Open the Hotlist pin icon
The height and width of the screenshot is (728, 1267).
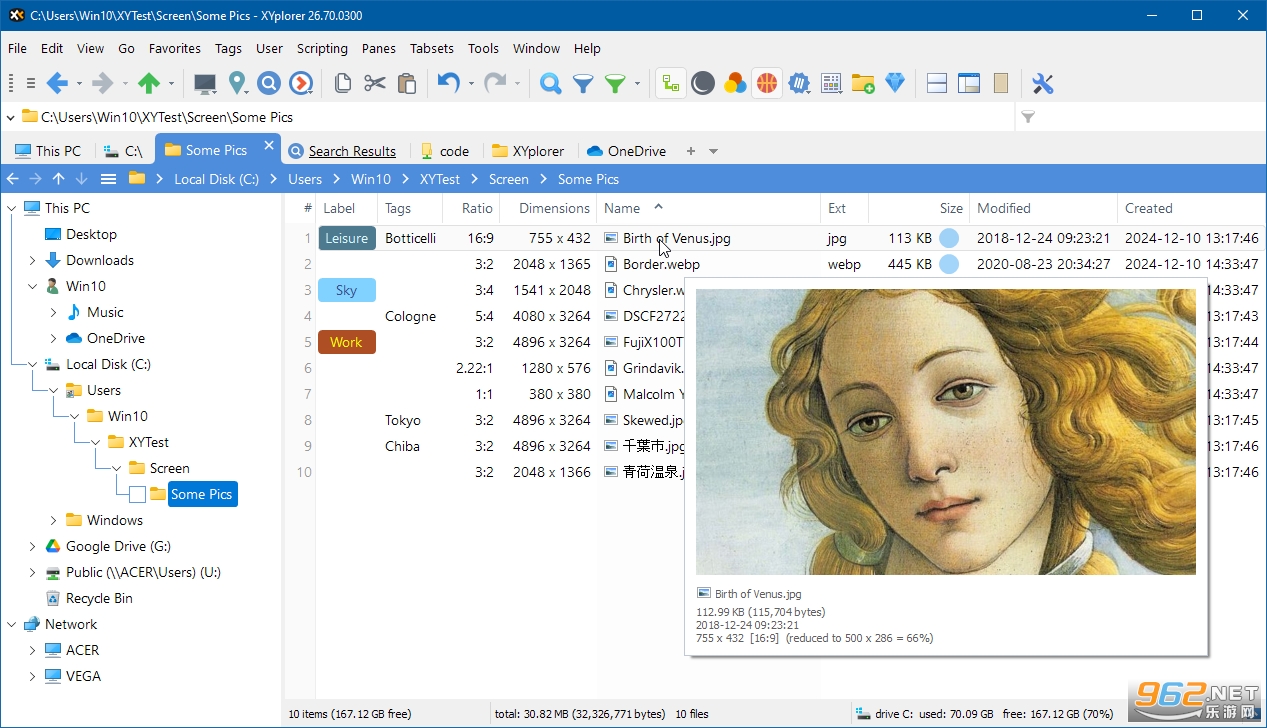point(237,83)
